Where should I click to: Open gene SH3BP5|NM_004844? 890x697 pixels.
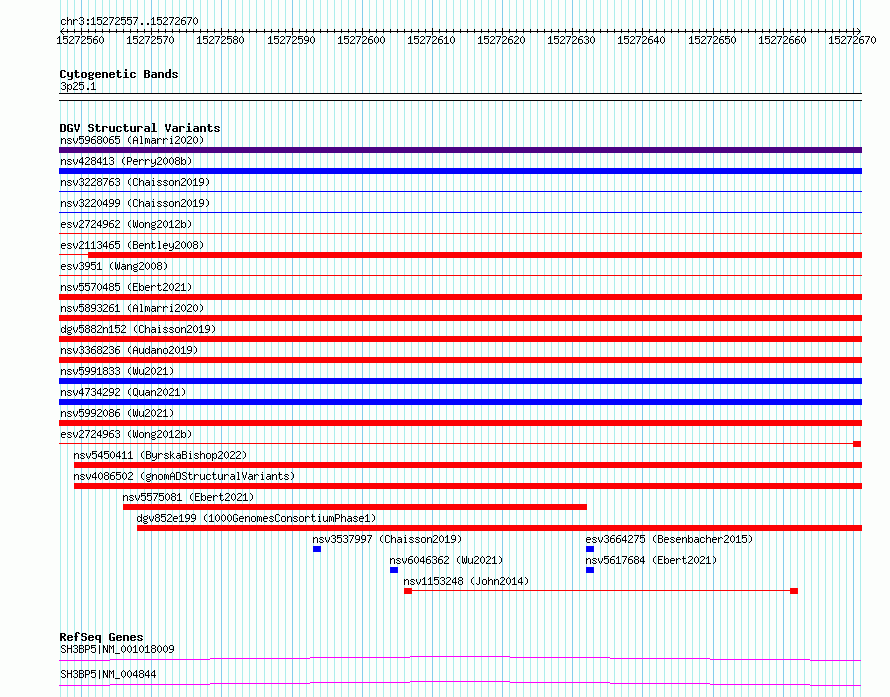(108, 674)
